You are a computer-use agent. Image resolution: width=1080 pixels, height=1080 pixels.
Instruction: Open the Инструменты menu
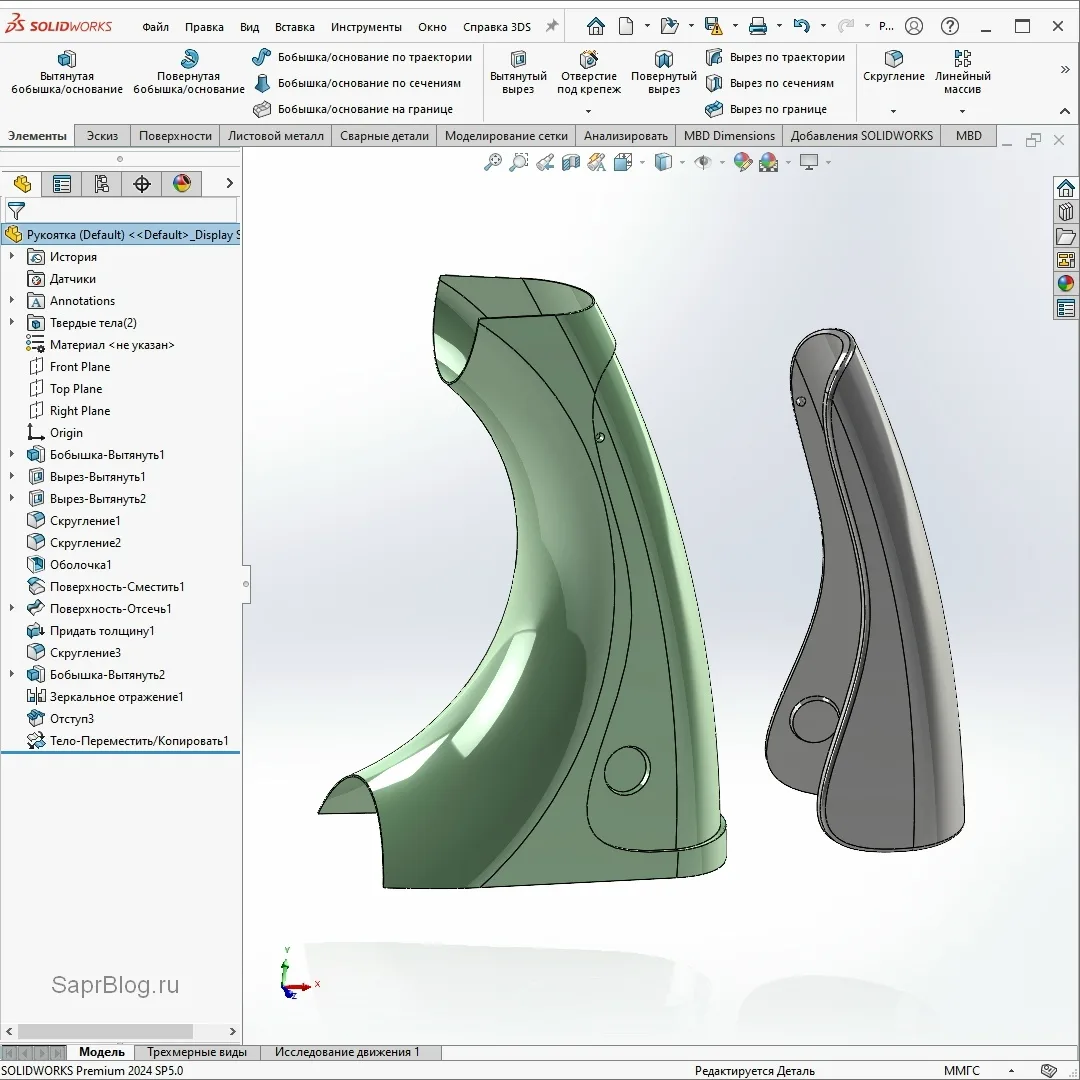click(x=366, y=27)
